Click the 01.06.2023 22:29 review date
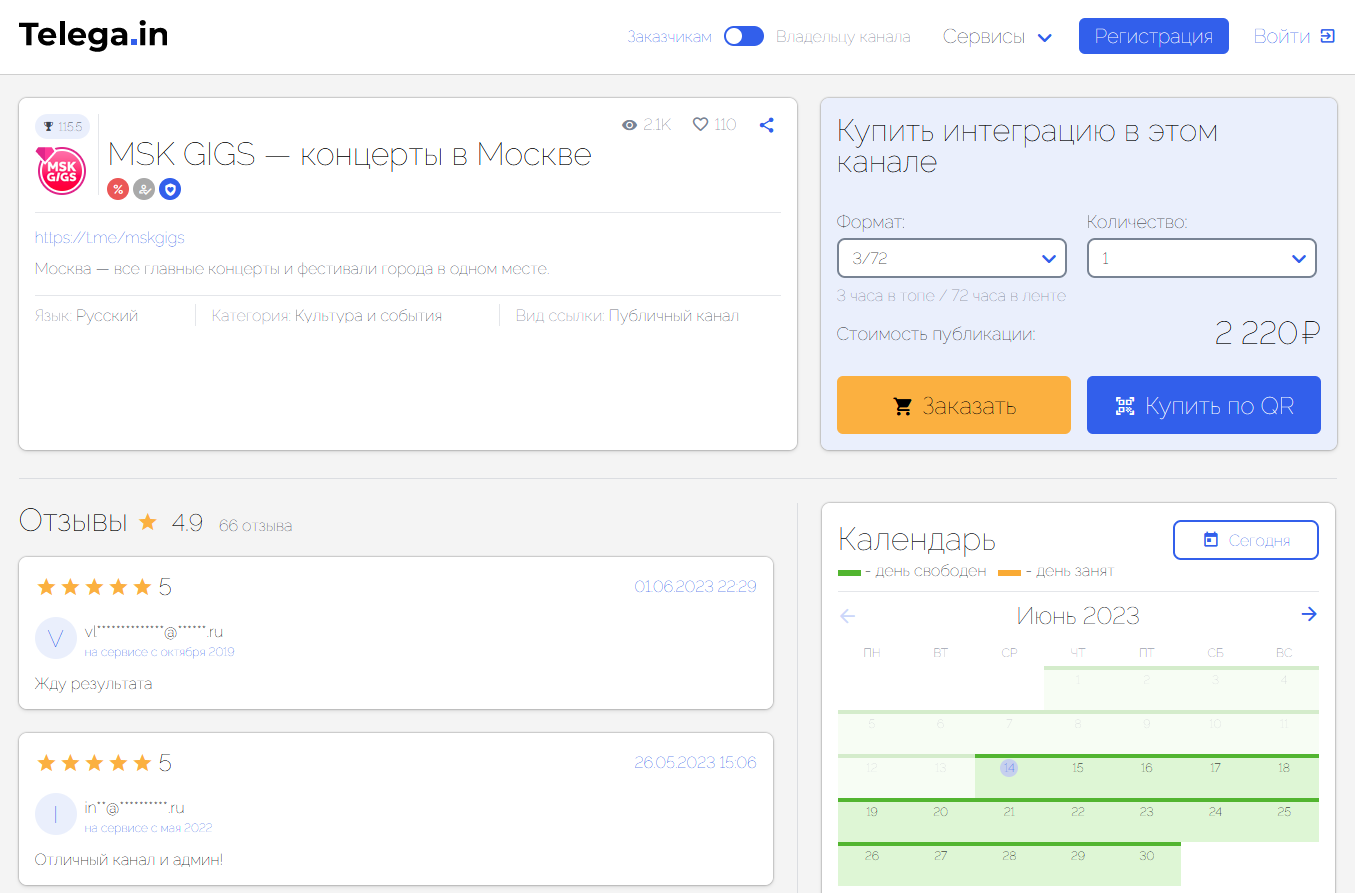Screen dimensions: 1355x893 click(696, 586)
